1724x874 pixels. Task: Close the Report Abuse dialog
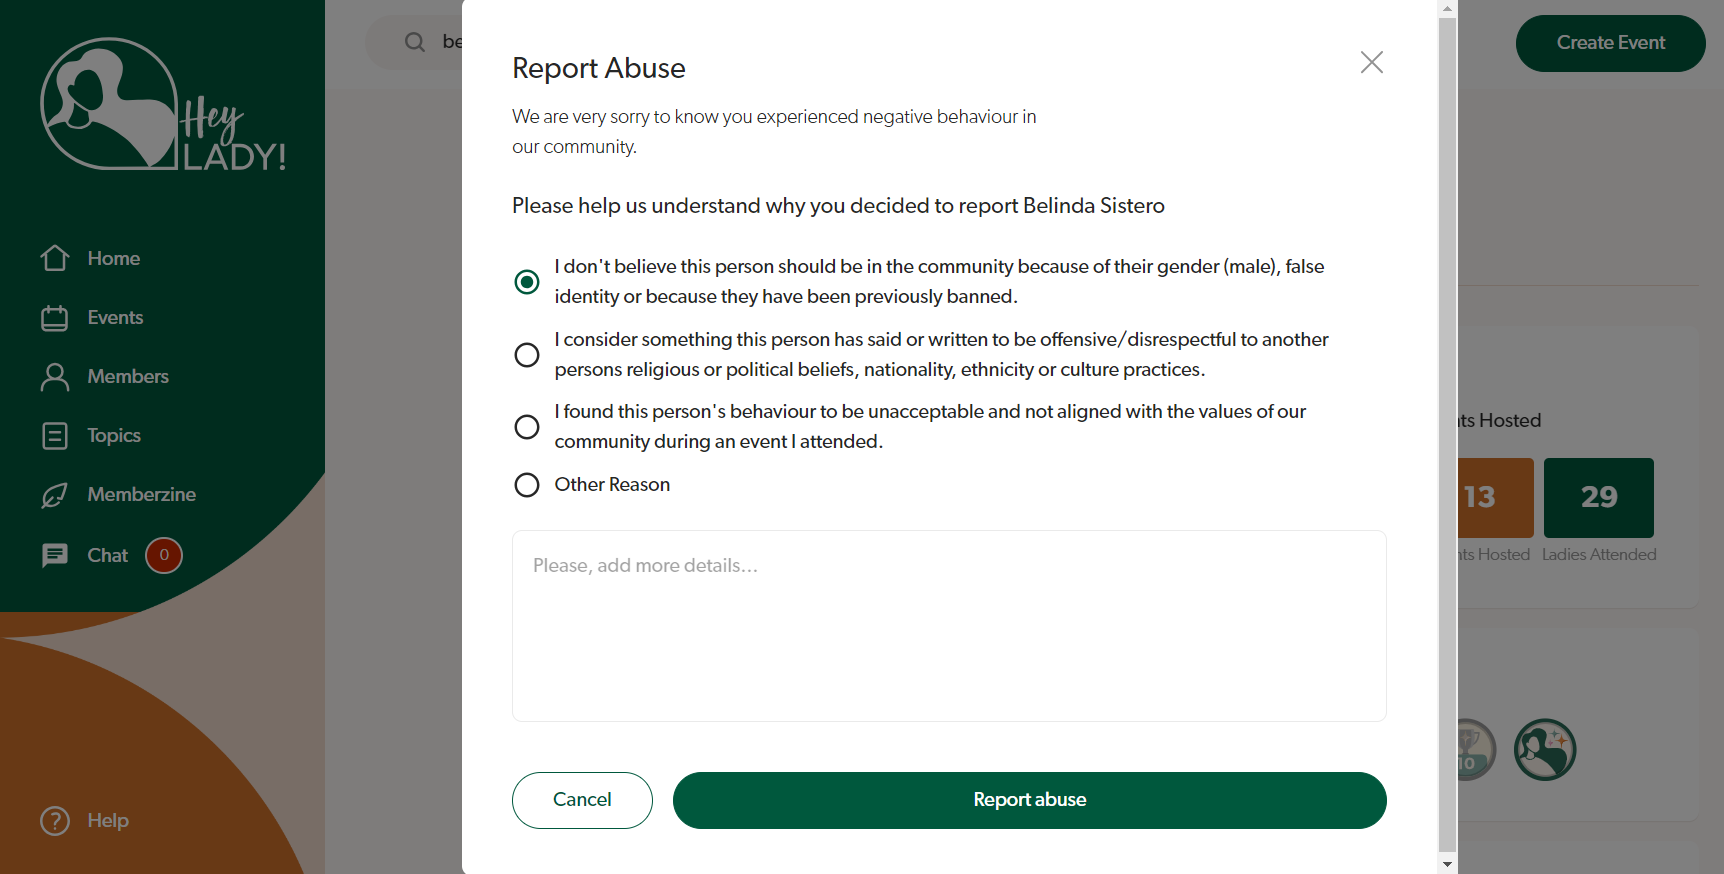coord(1372,63)
